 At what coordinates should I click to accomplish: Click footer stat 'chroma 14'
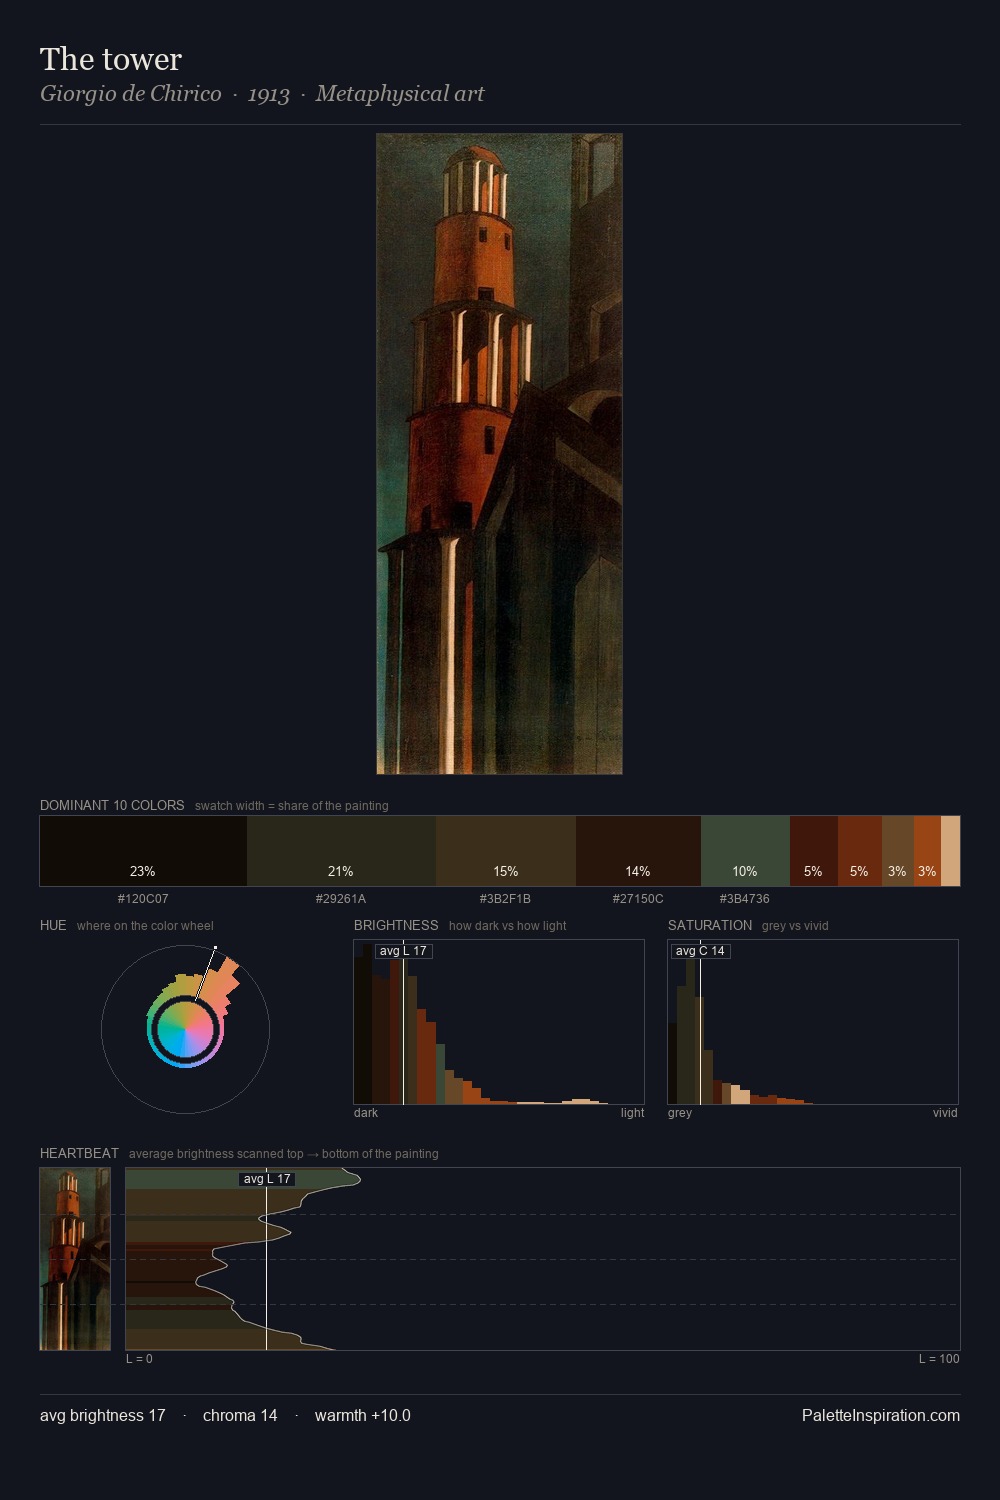coord(240,1415)
